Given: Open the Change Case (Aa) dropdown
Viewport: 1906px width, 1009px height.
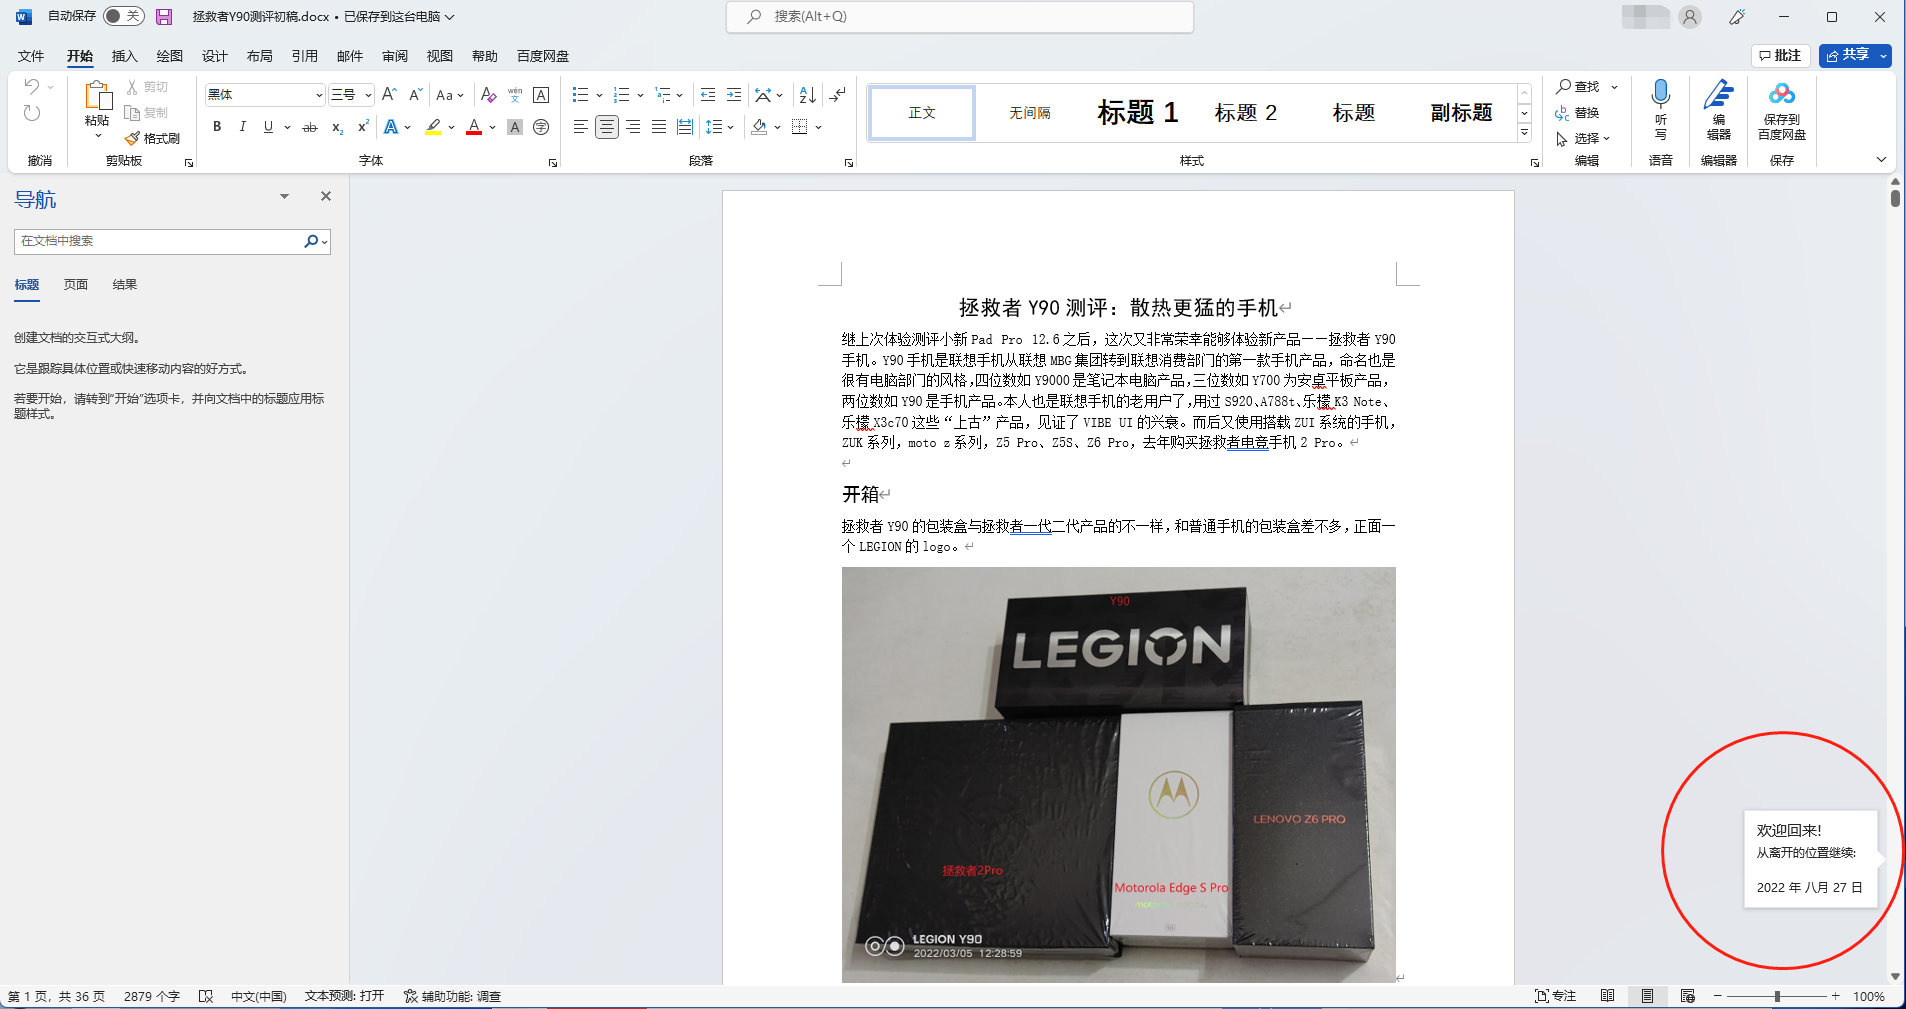Looking at the screenshot, I should coord(450,95).
